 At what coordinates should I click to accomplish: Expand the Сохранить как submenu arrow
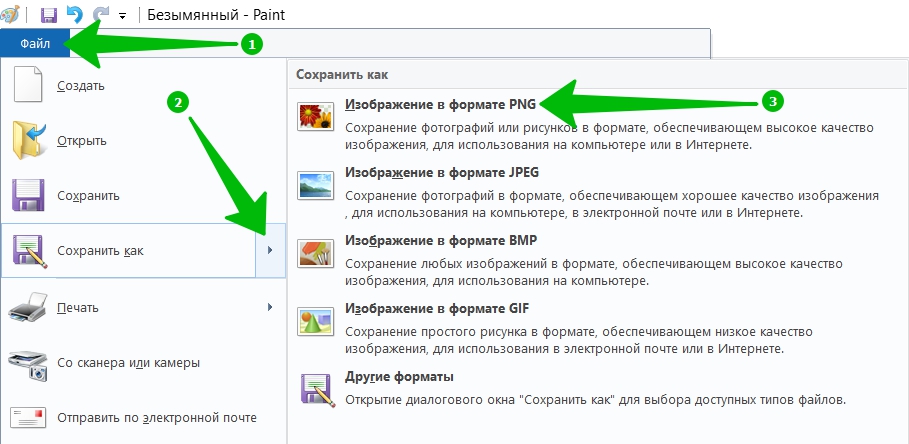[270, 250]
